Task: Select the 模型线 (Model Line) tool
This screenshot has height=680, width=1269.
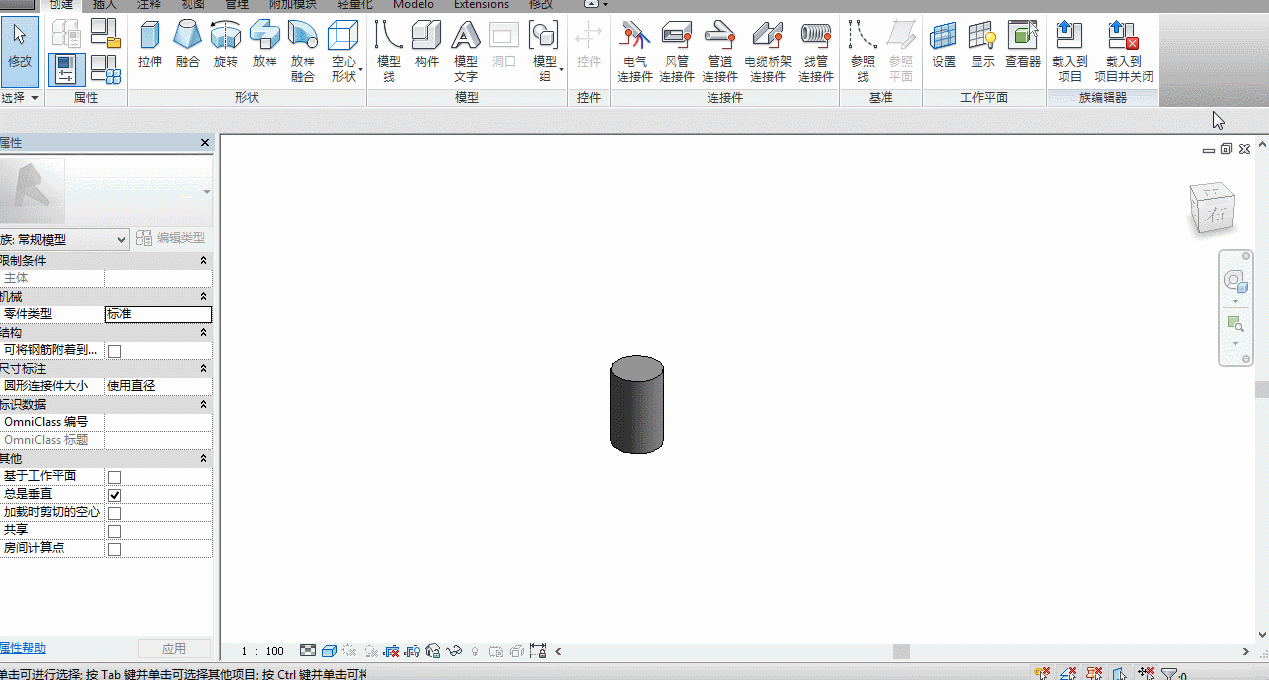Action: [x=389, y=51]
